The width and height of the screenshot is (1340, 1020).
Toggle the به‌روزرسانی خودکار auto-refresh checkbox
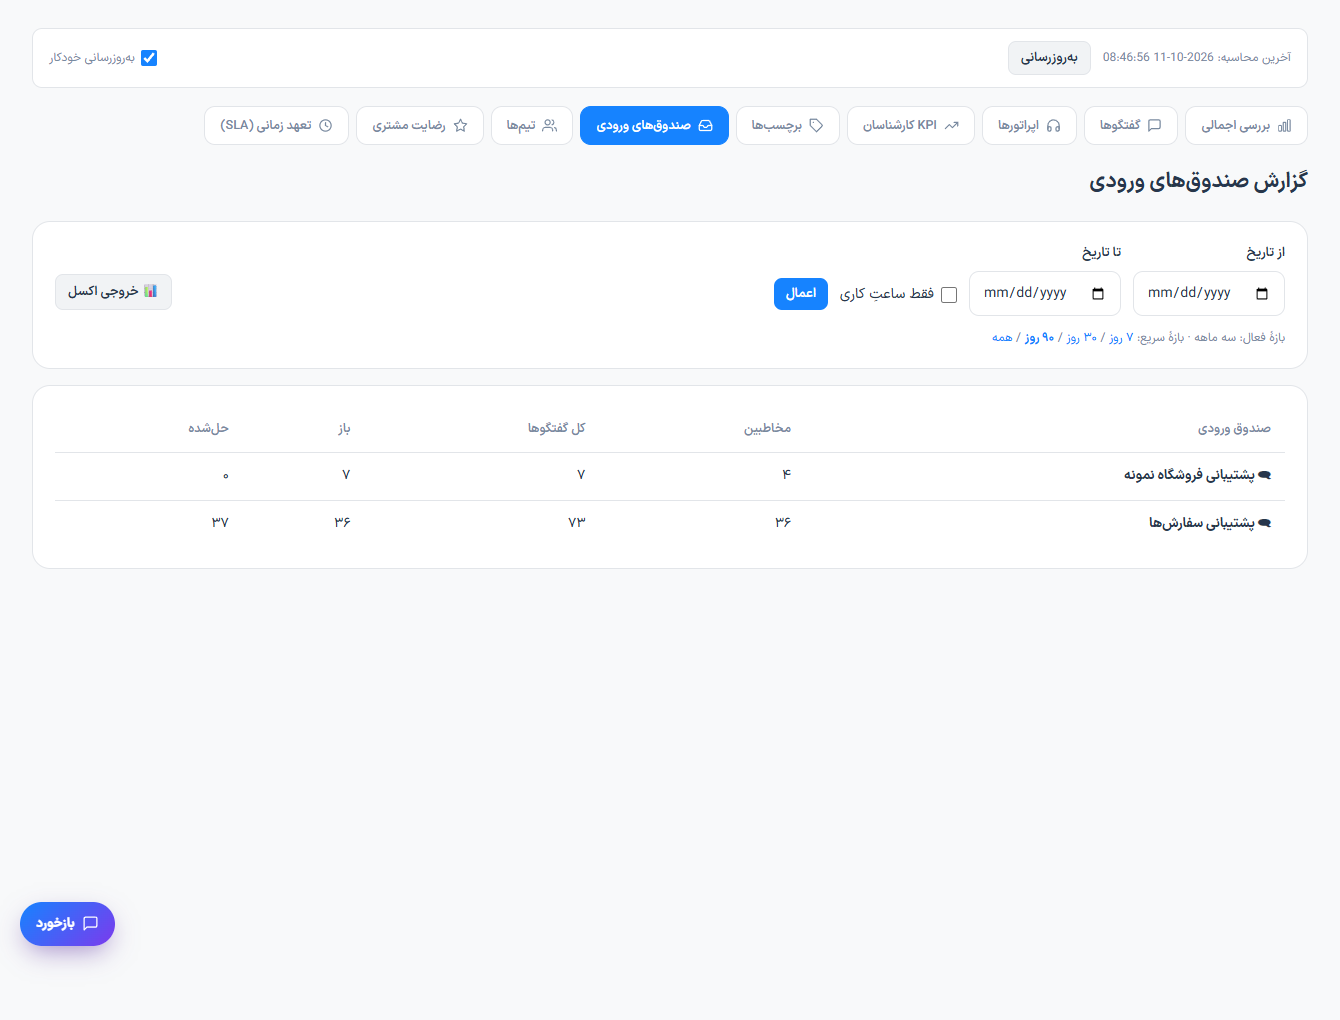tap(149, 58)
